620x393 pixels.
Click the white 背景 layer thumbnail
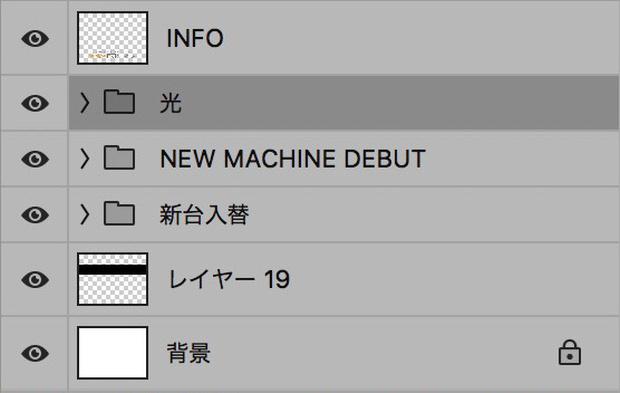tap(113, 353)
